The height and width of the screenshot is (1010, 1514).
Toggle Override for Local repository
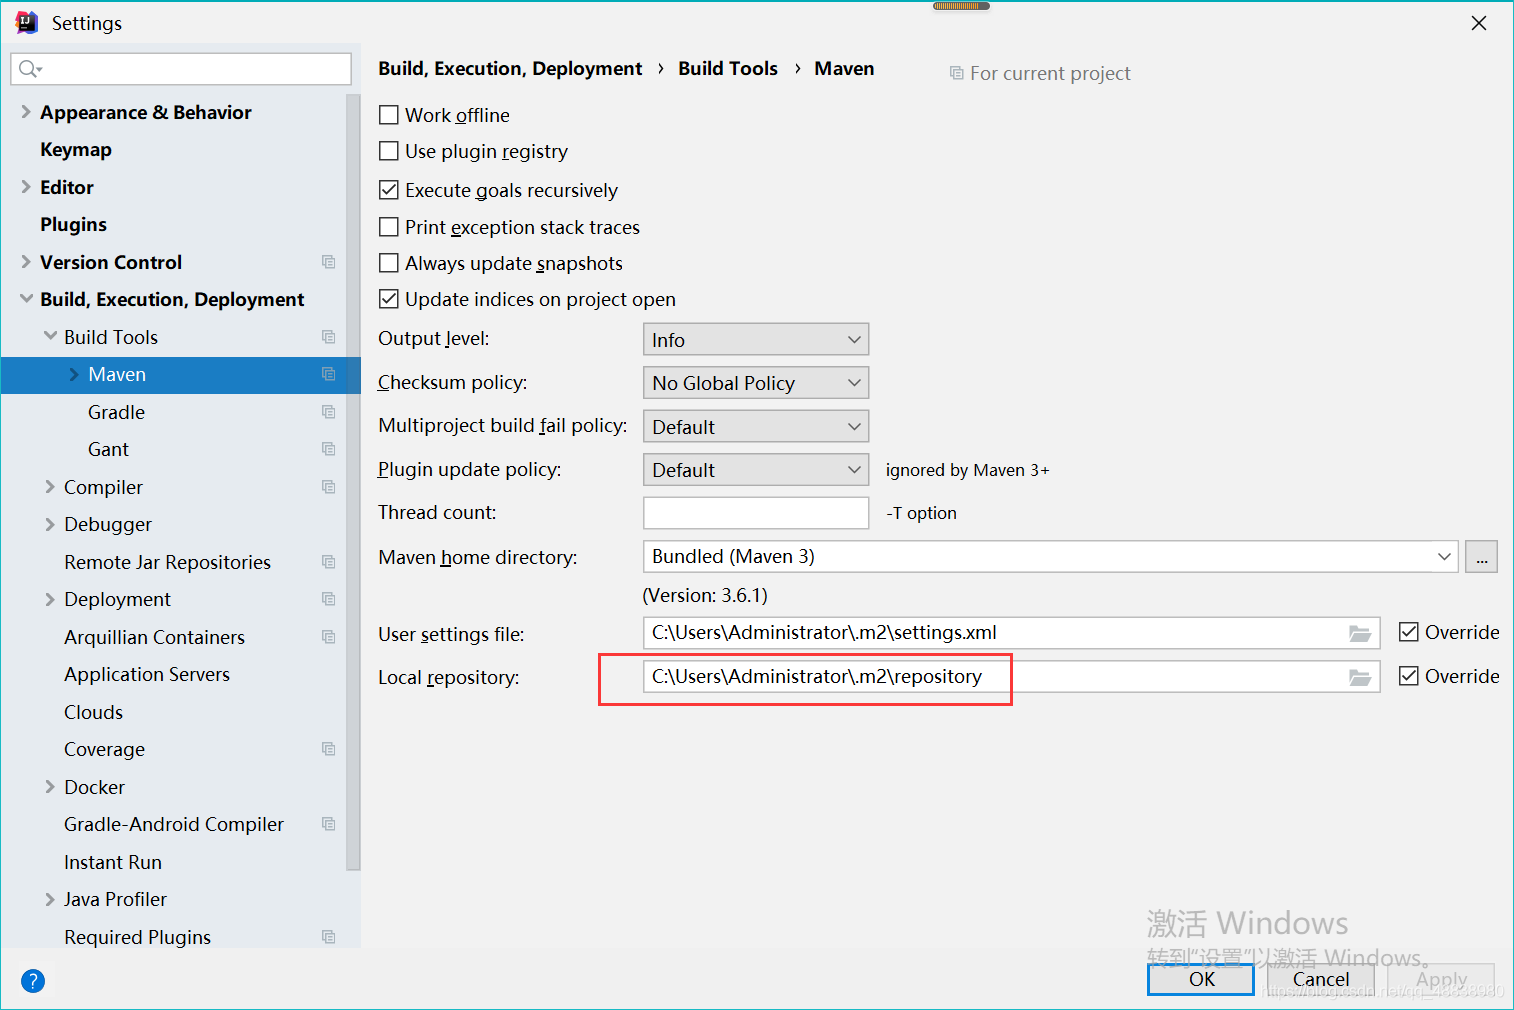coord(1409,676)
